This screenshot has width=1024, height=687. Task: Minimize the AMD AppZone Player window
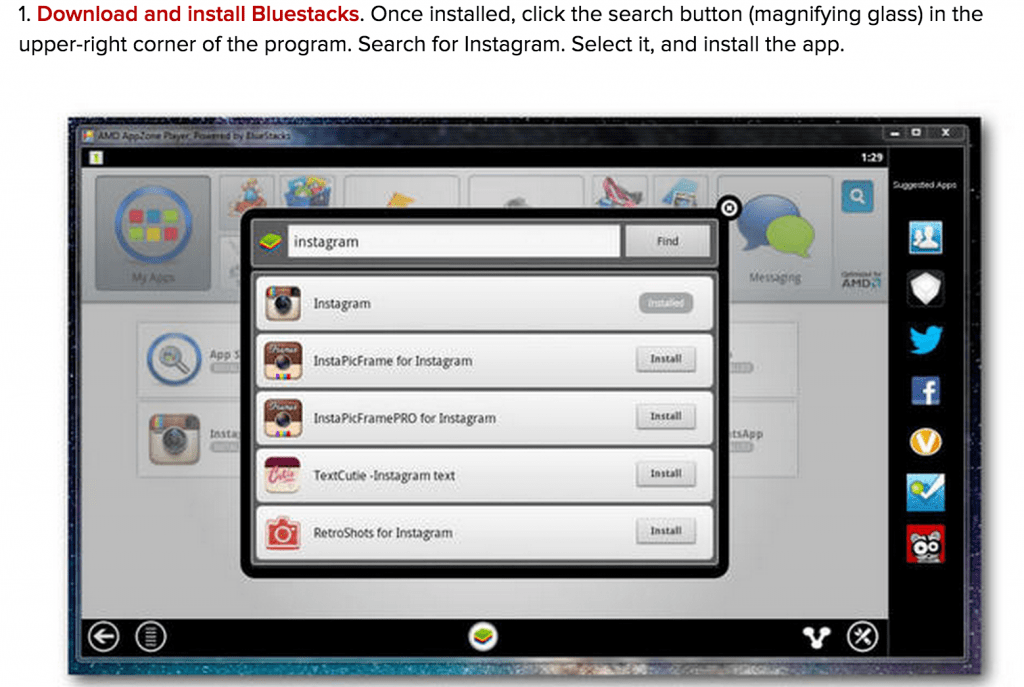[x=895, y=133]
